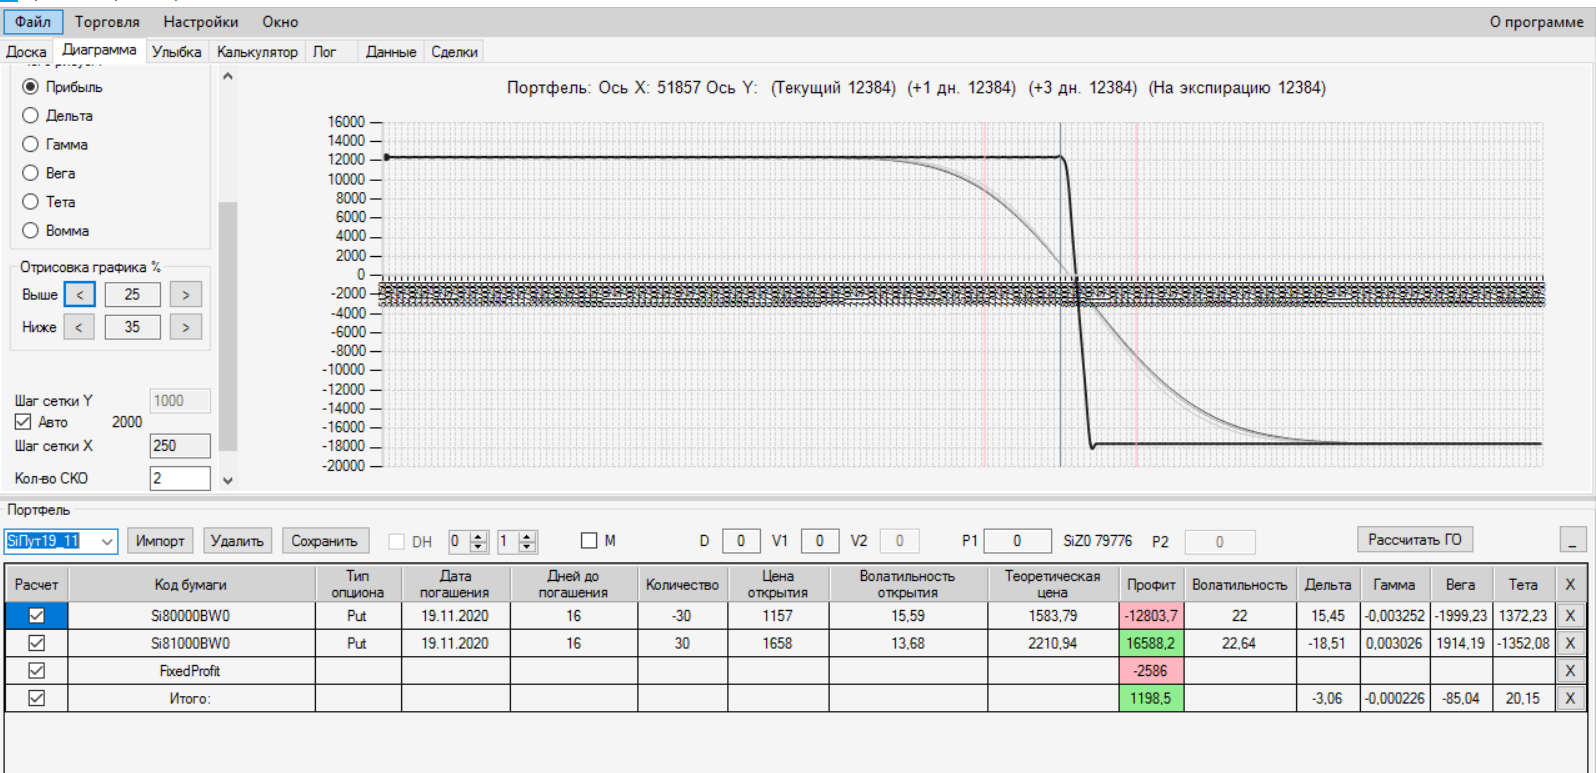Click the stepper showing 0 beside DH

(x=468, y=541)
